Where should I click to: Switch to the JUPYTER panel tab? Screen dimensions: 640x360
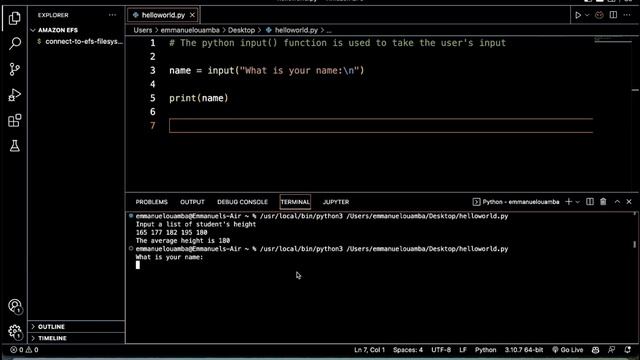click(x=336, y=202)
